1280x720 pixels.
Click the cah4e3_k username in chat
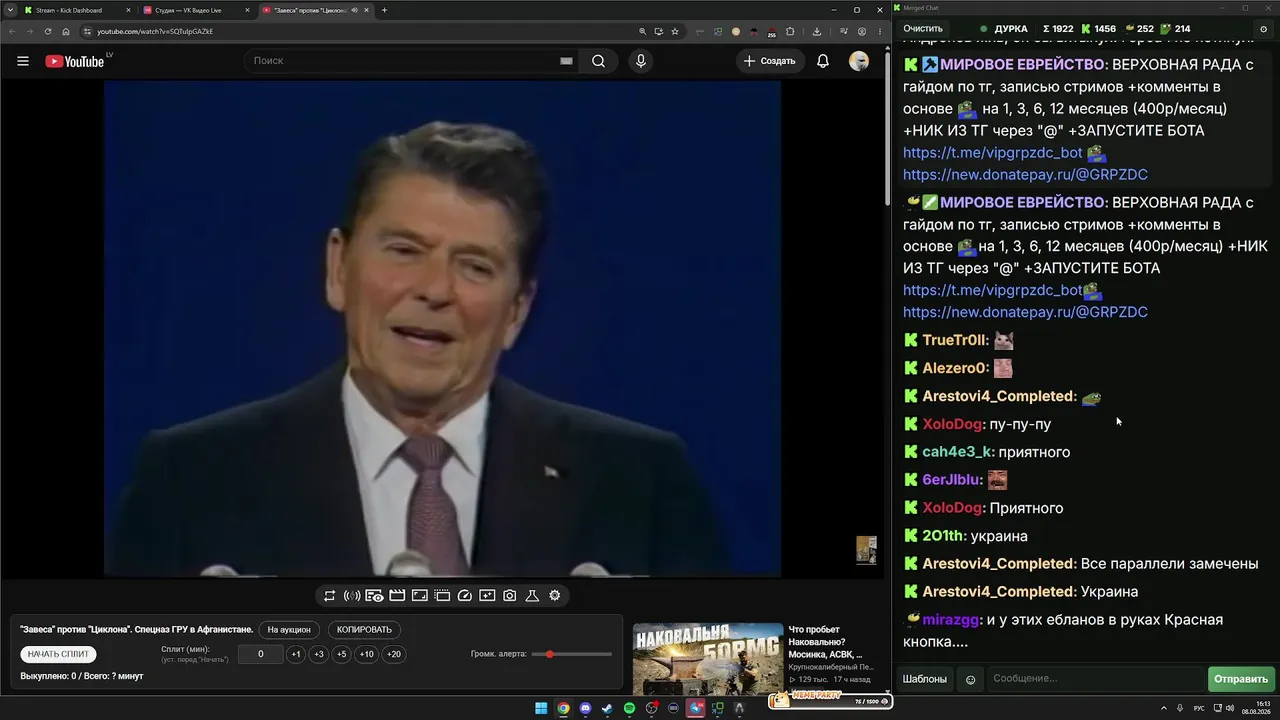tap(956, 453)
